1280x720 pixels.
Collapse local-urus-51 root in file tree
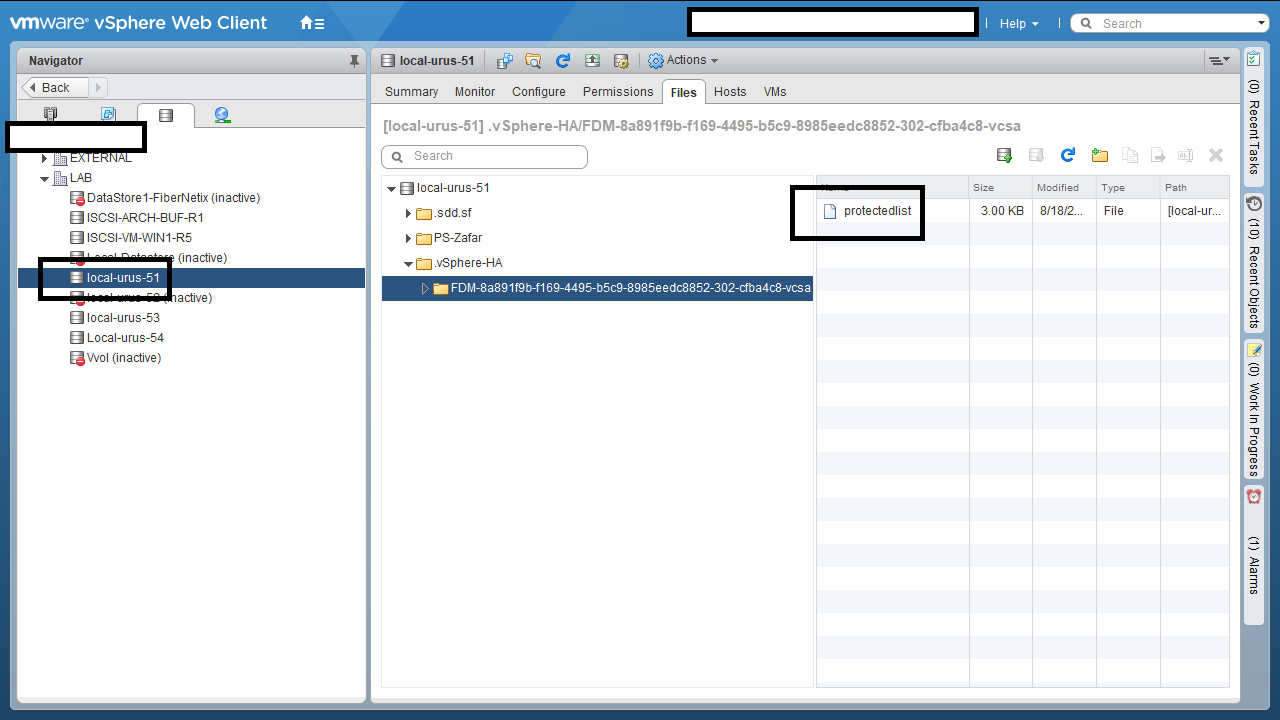(391, 188)
